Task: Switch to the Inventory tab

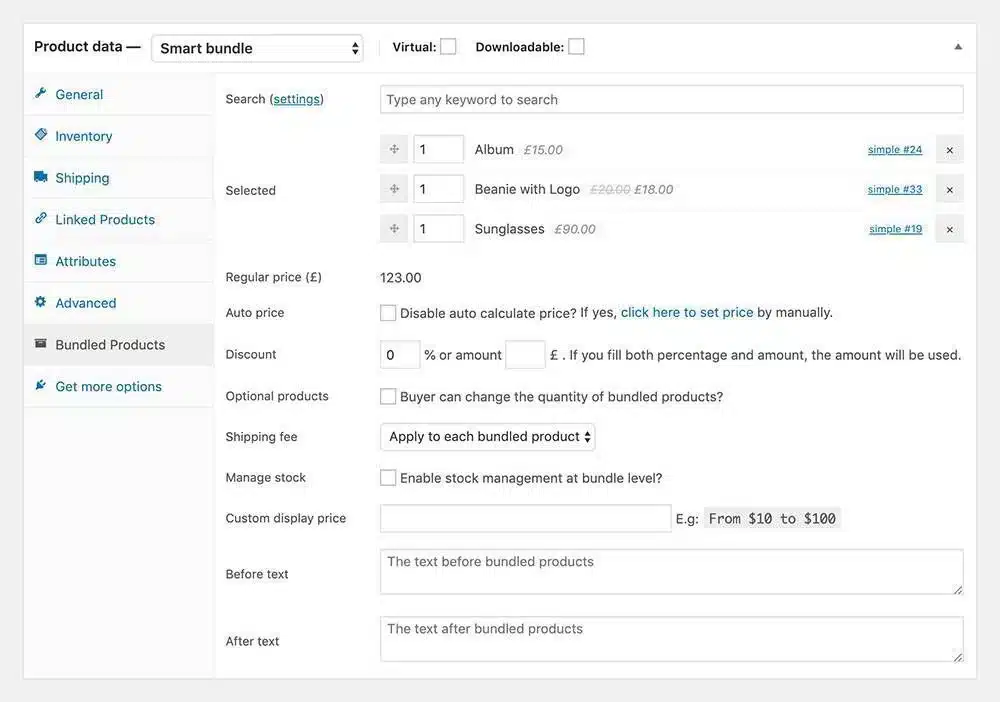Action: click(x=84, y=136)
